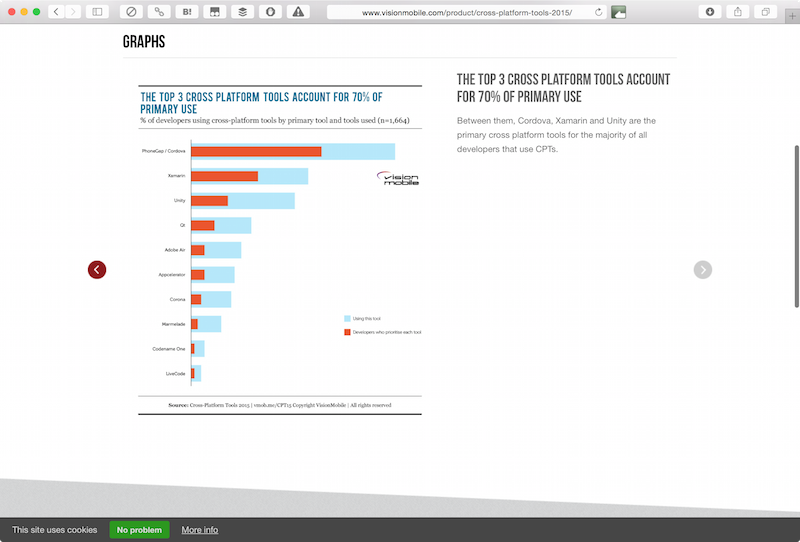Click the cross-platform tools bar chart image
This screenshot has width=800, height=542.
tap(280, 250)
